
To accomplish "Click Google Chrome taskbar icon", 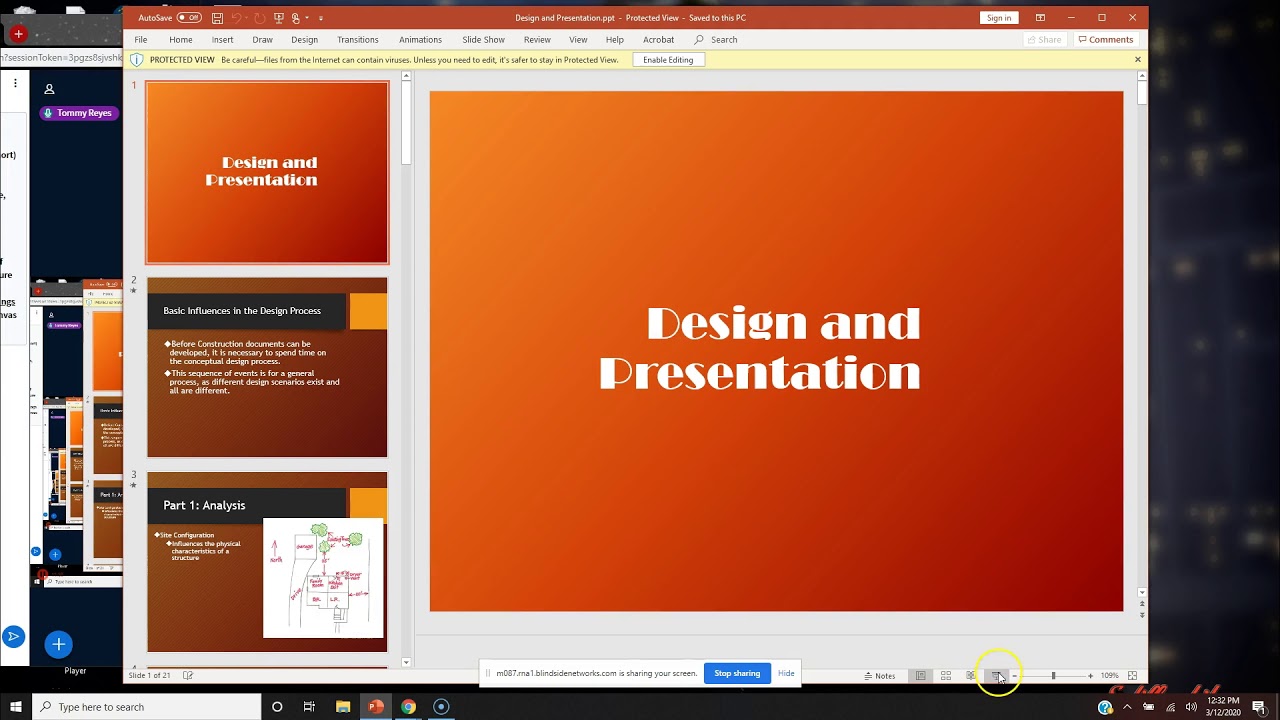I will (x=408, y=707).
